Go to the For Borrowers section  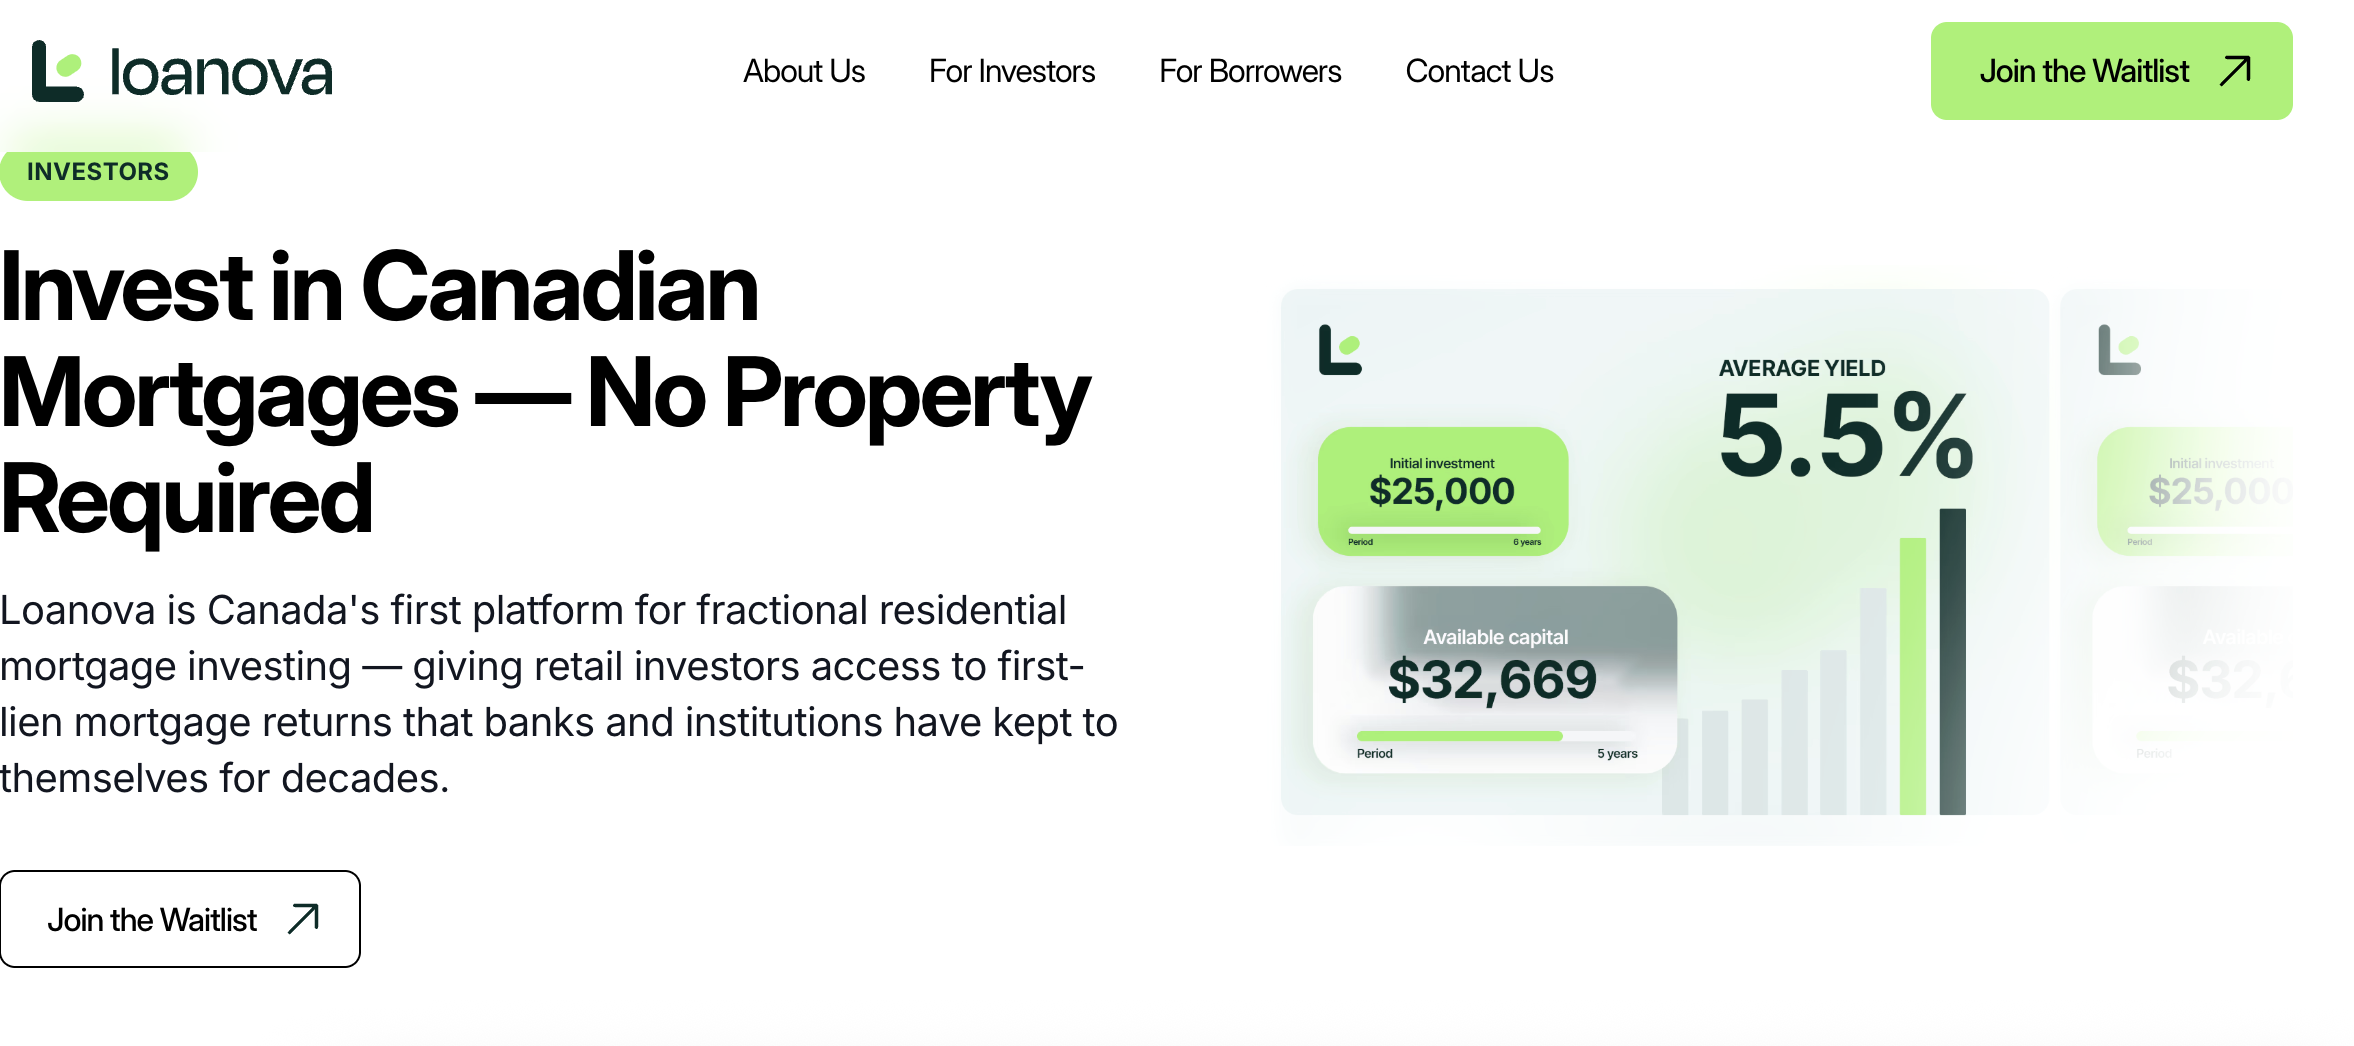pyautogui.click(x=1250, y=71)
